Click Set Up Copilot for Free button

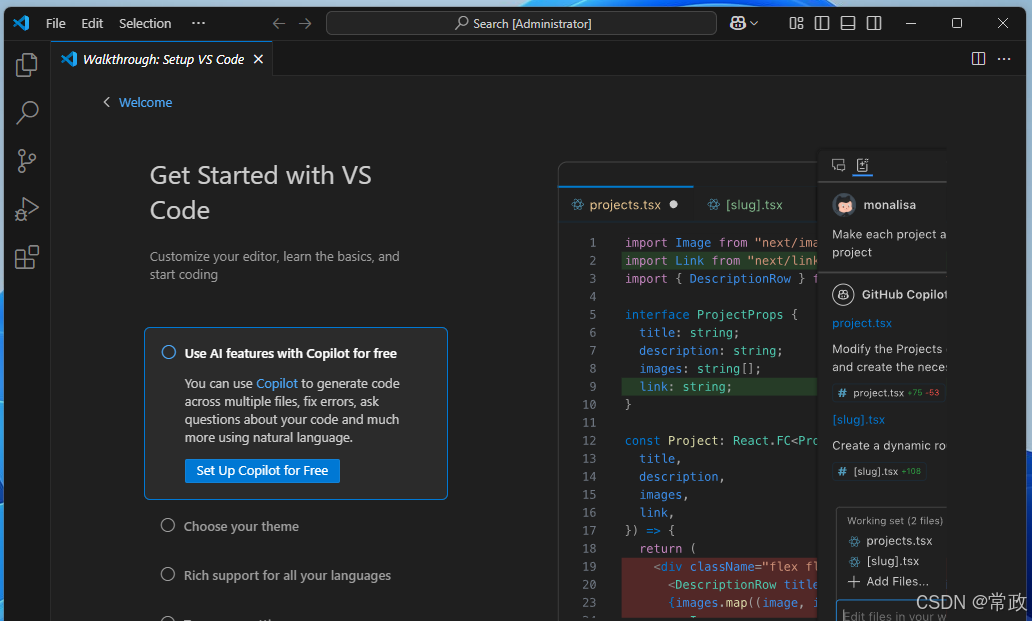tap(262, 470)
